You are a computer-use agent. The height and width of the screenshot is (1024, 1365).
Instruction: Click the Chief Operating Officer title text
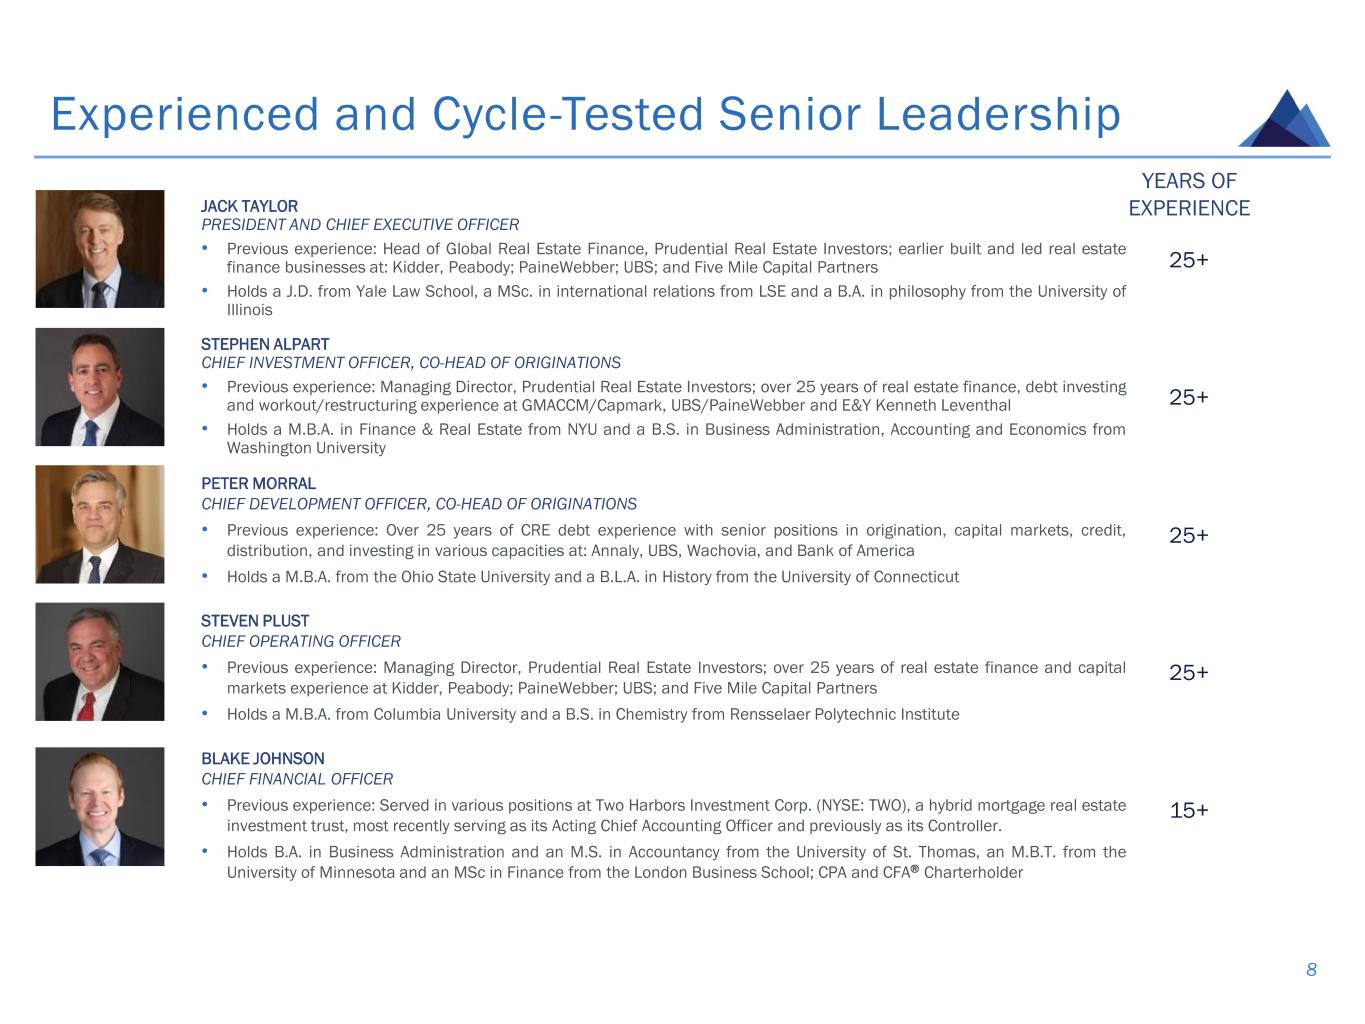pos(301,641)
